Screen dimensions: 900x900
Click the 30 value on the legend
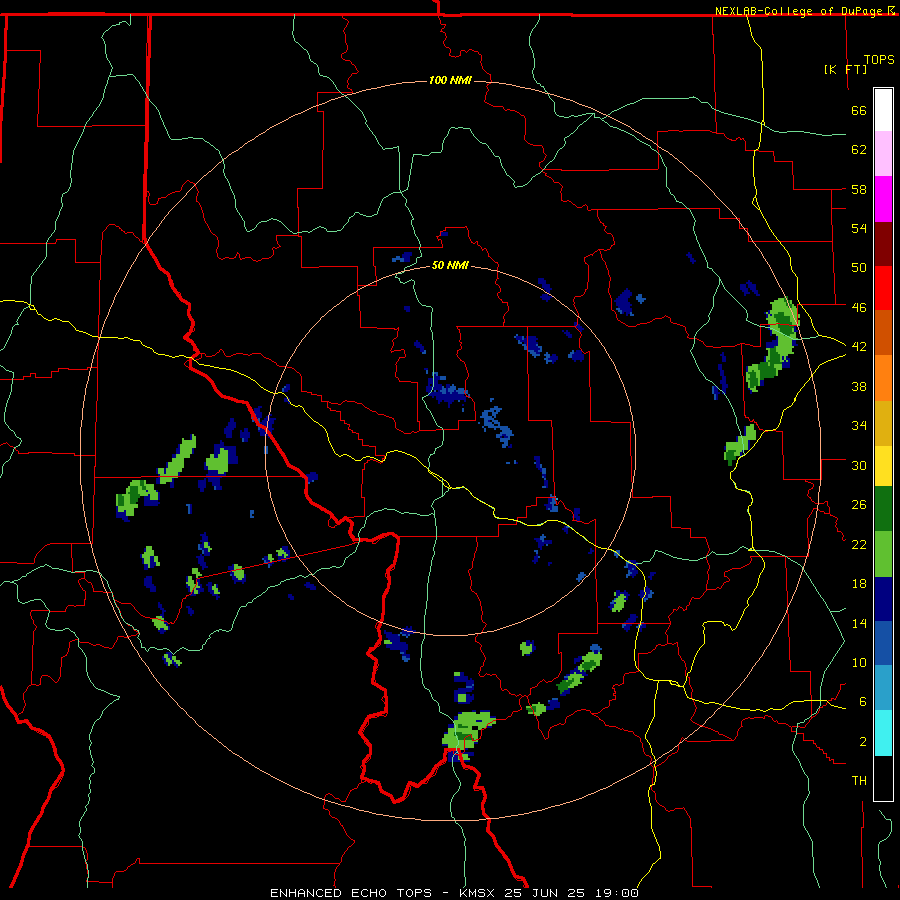(859, 465)
